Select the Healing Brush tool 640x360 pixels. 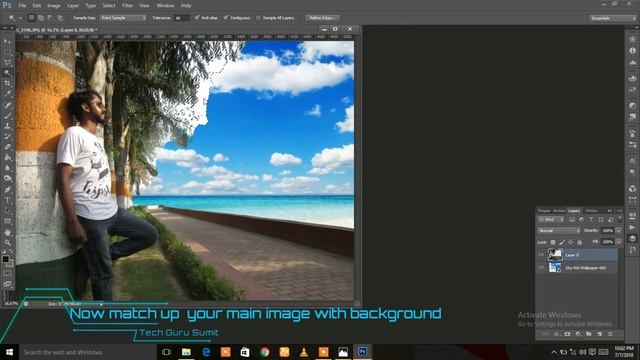7,105
